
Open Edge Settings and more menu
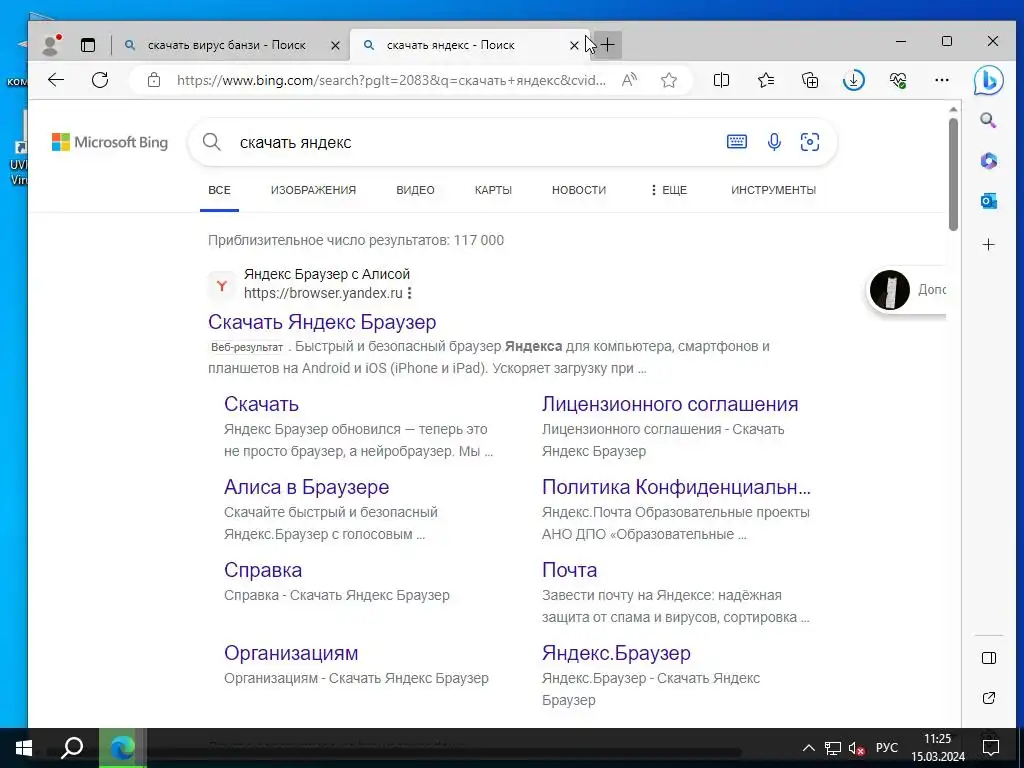tap(942, 80)
